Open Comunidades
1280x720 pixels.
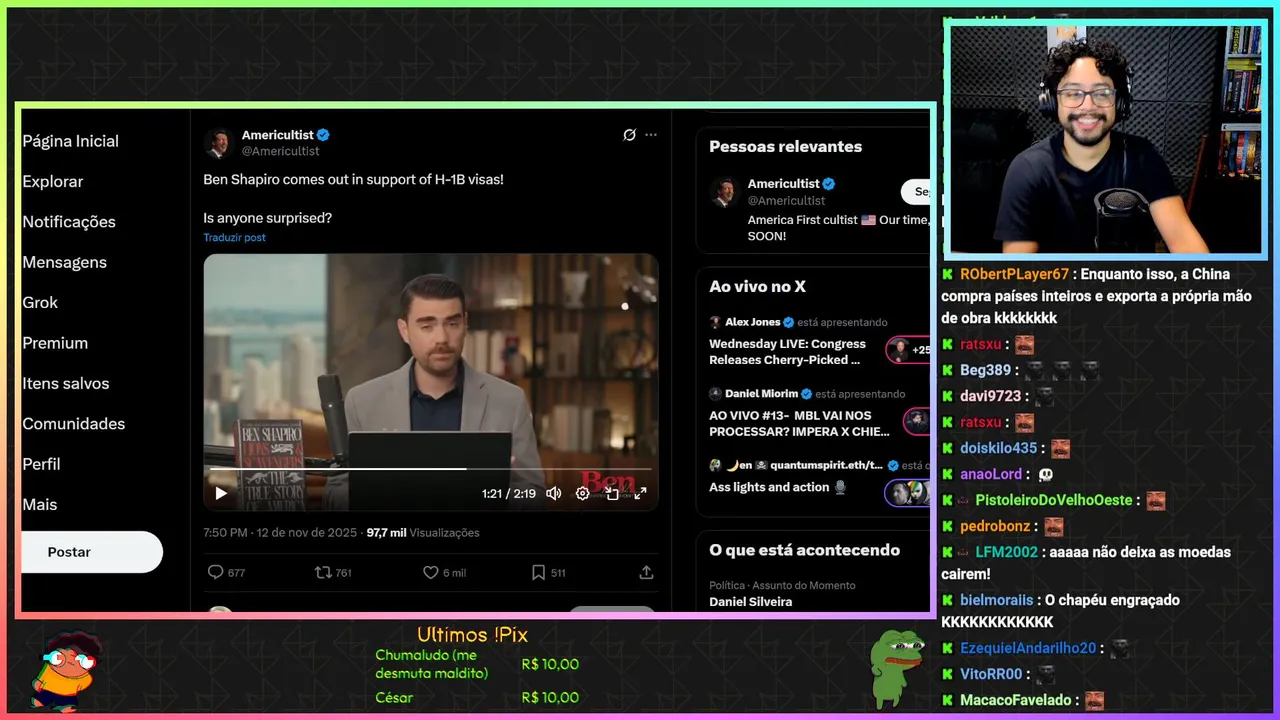[x=74, y=424]
